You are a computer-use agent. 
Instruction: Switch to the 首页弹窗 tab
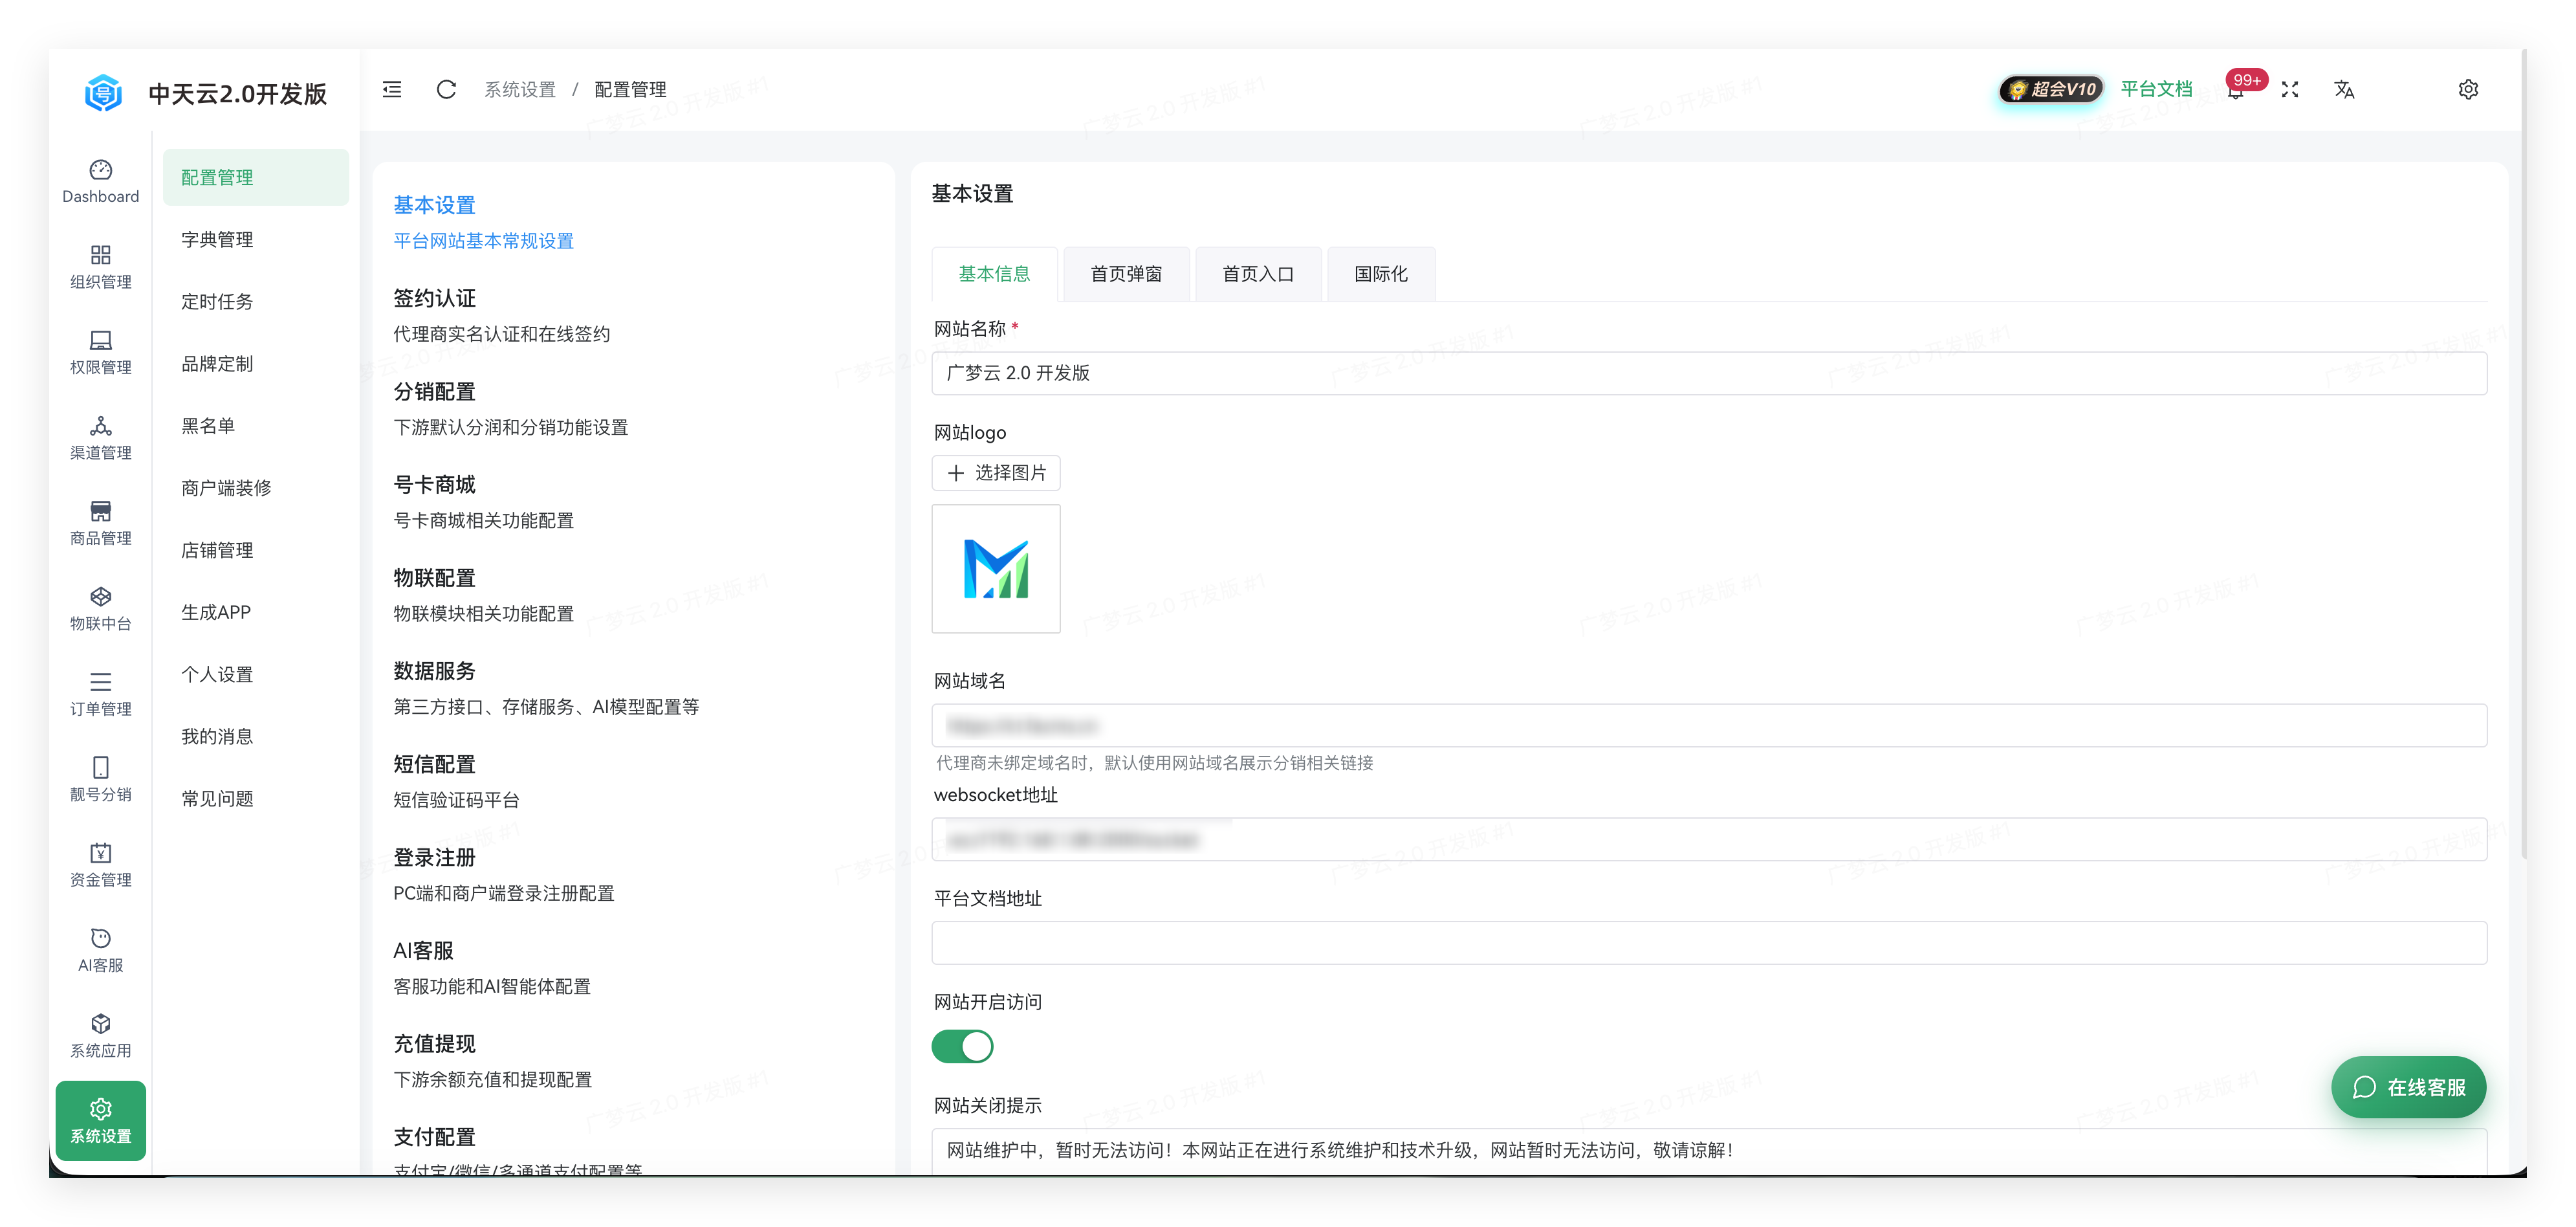[1126, 273]
